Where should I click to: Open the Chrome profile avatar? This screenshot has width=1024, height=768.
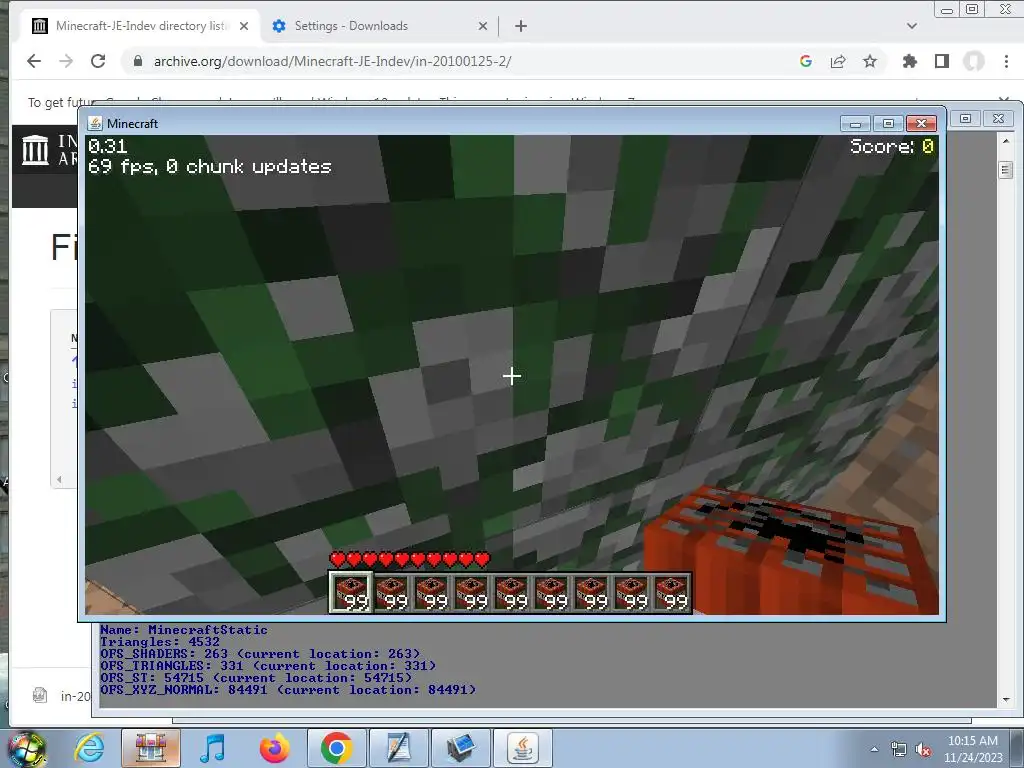(x=974, y=61)
